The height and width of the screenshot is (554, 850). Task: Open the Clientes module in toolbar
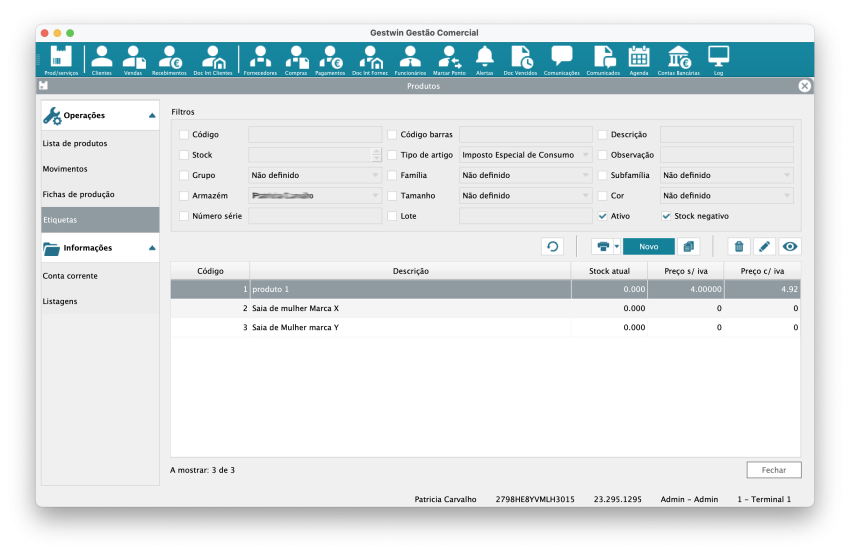[102, 59]
